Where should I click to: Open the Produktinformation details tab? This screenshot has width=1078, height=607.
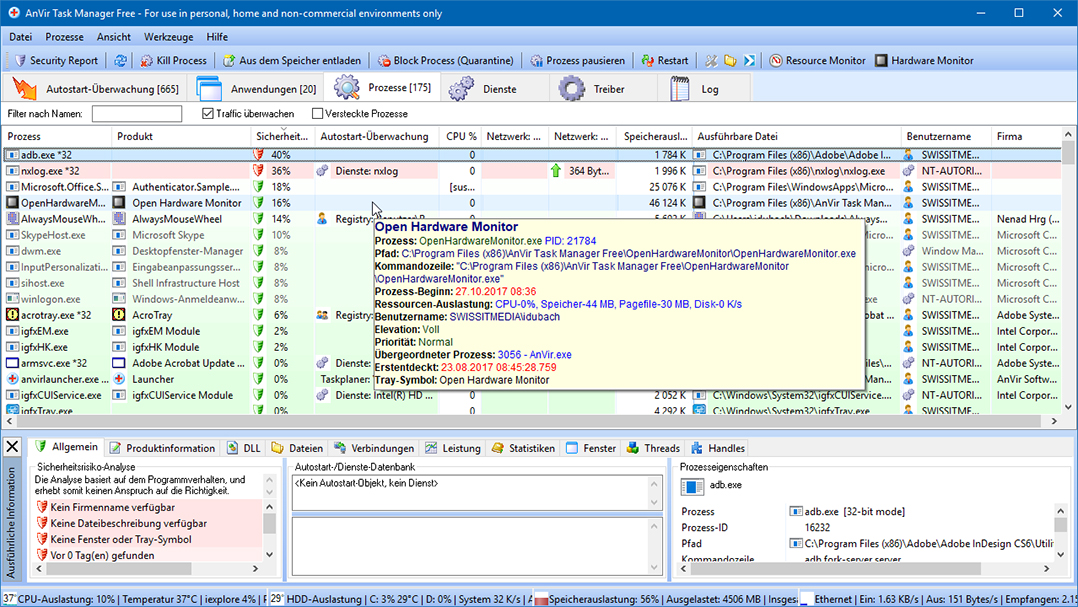coord(162,448)
